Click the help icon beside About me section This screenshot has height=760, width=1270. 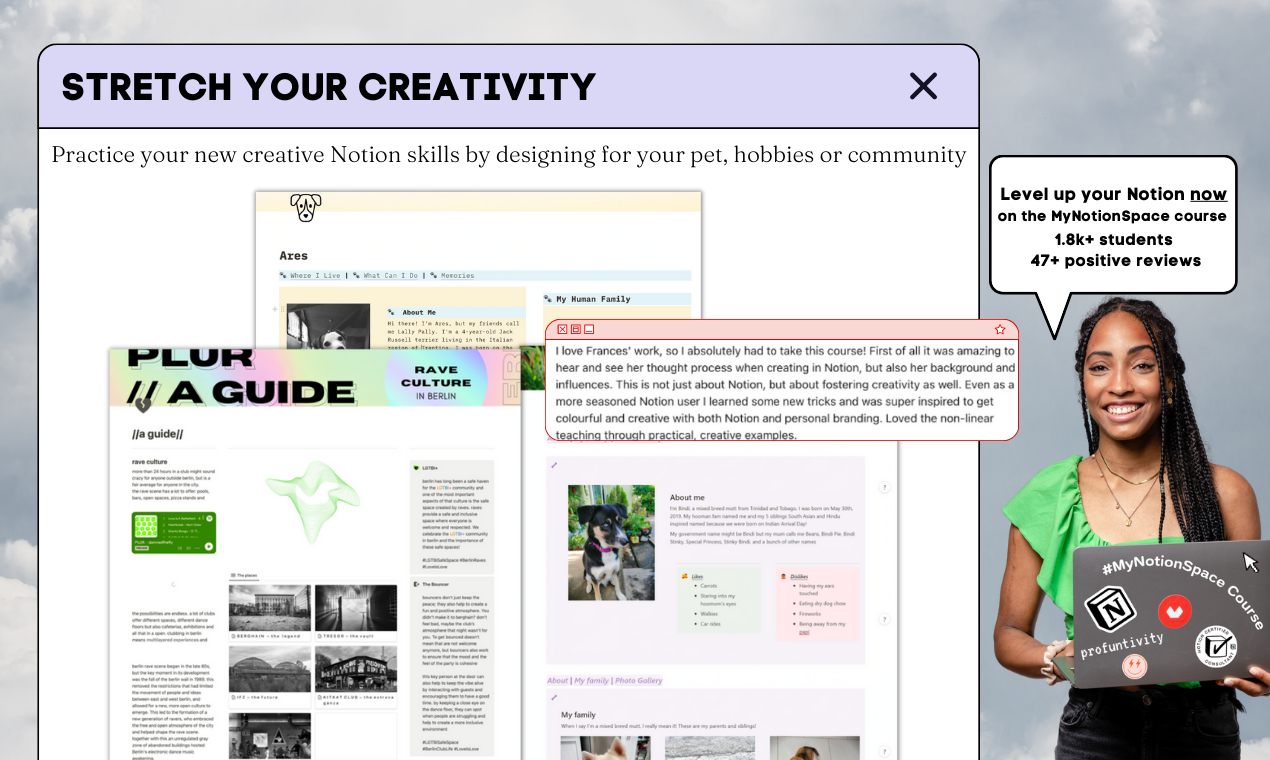click(x=884, y=487)
